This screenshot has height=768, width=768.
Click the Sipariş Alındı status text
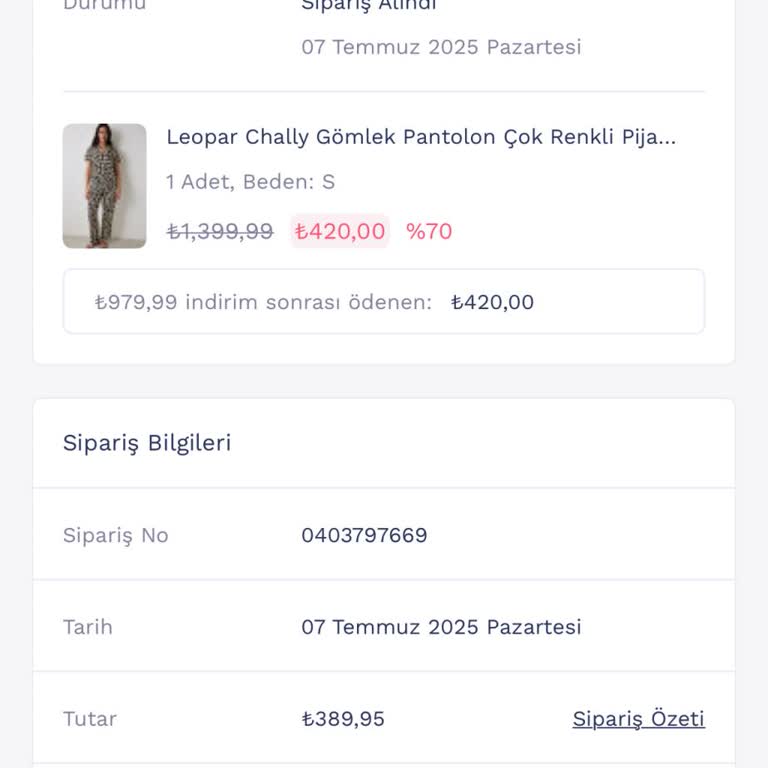(x=369, y=6)
